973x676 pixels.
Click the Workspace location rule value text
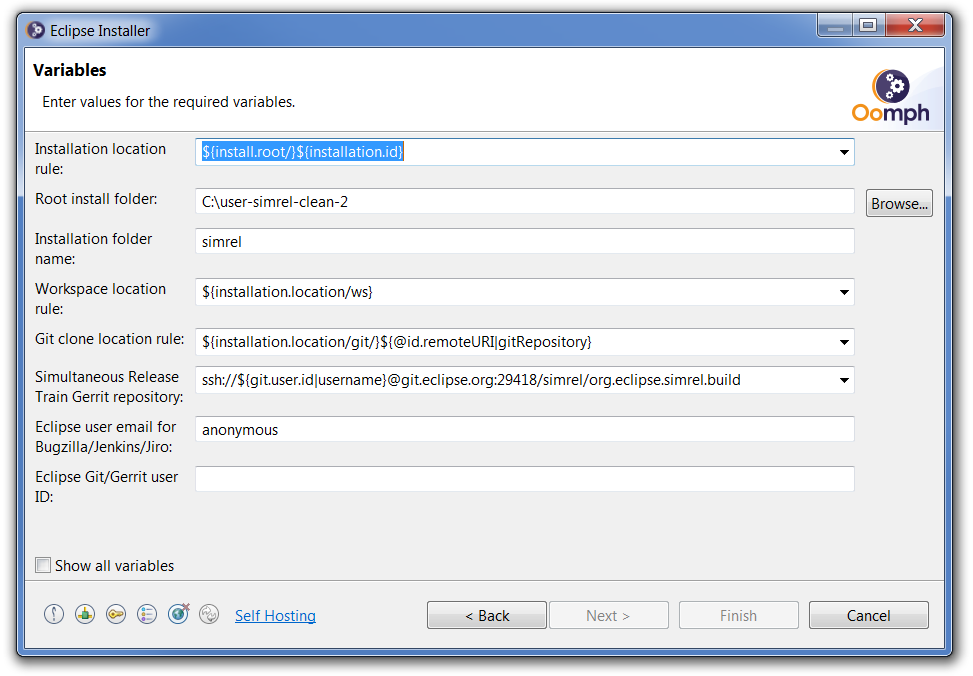pos(287,292)
